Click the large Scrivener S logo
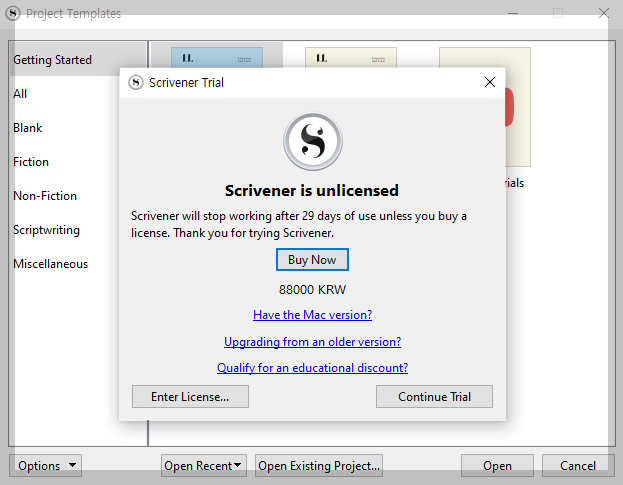Viewport: 623px width, 485px height. pos(313,141)
